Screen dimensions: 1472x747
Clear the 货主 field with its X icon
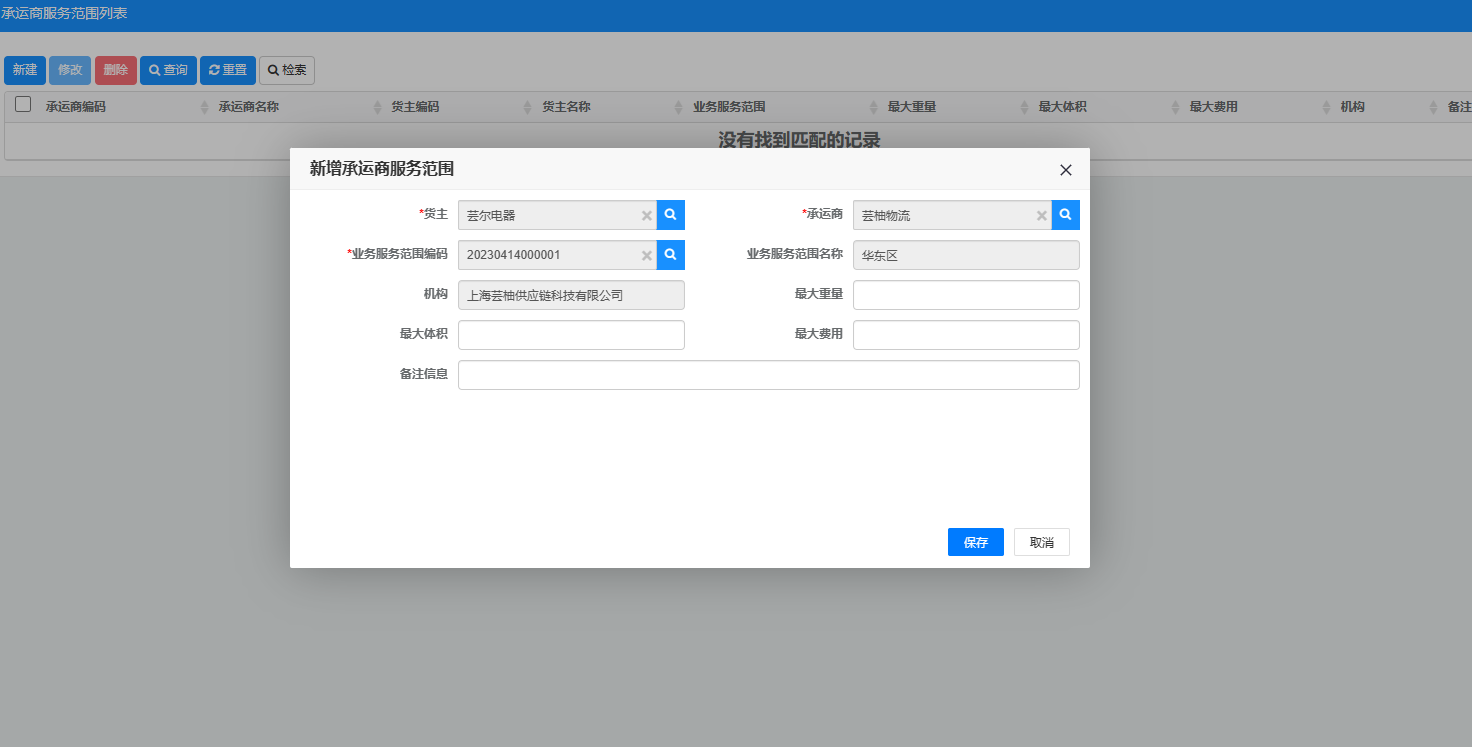click(x=647, y=216)
